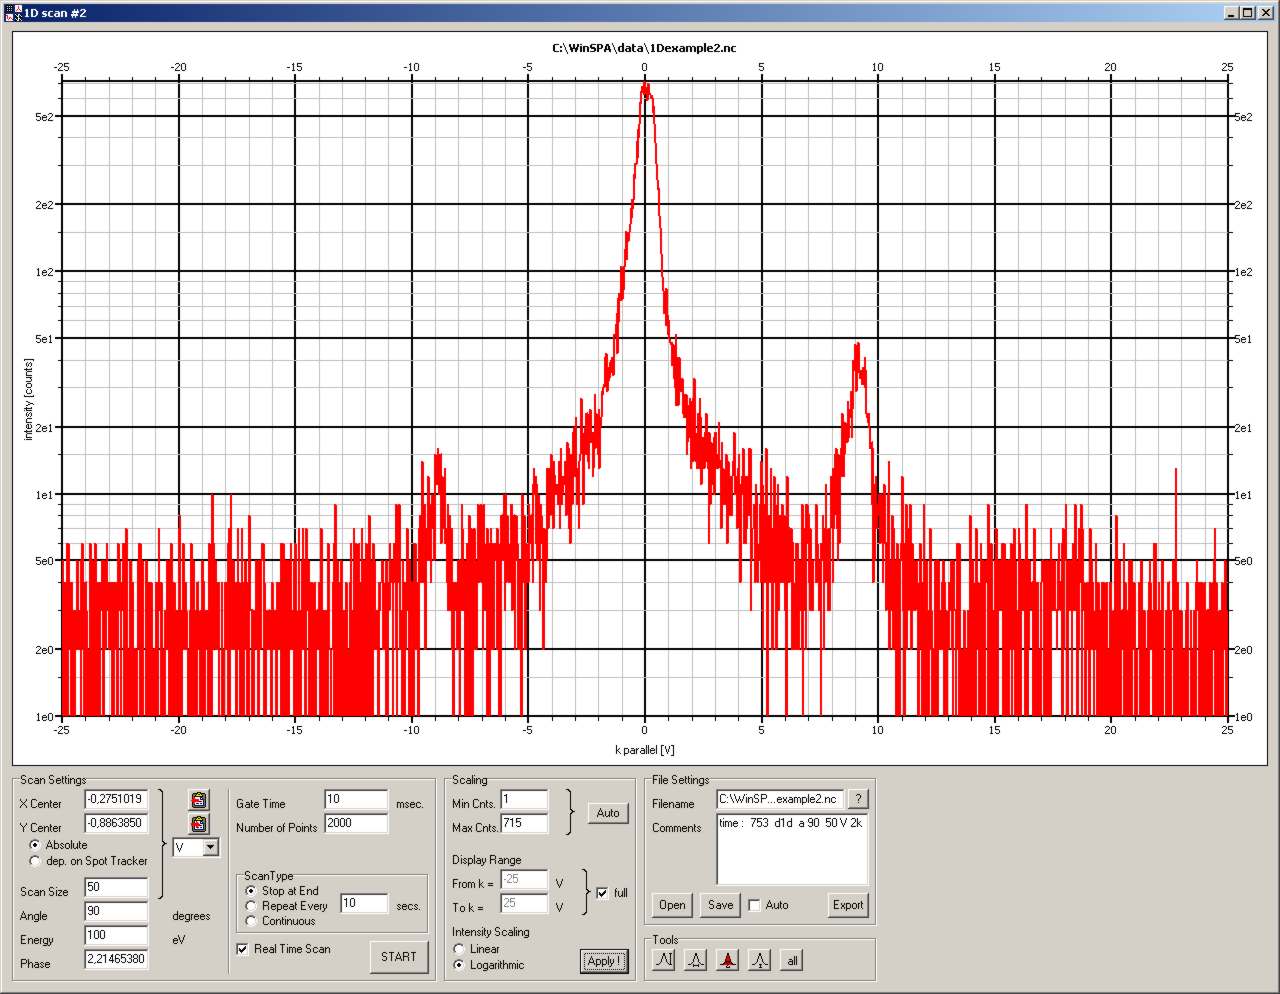Disable the Real Time Scan checkbox
This screenshot has width=1280, height=994.
pos(242,949)
